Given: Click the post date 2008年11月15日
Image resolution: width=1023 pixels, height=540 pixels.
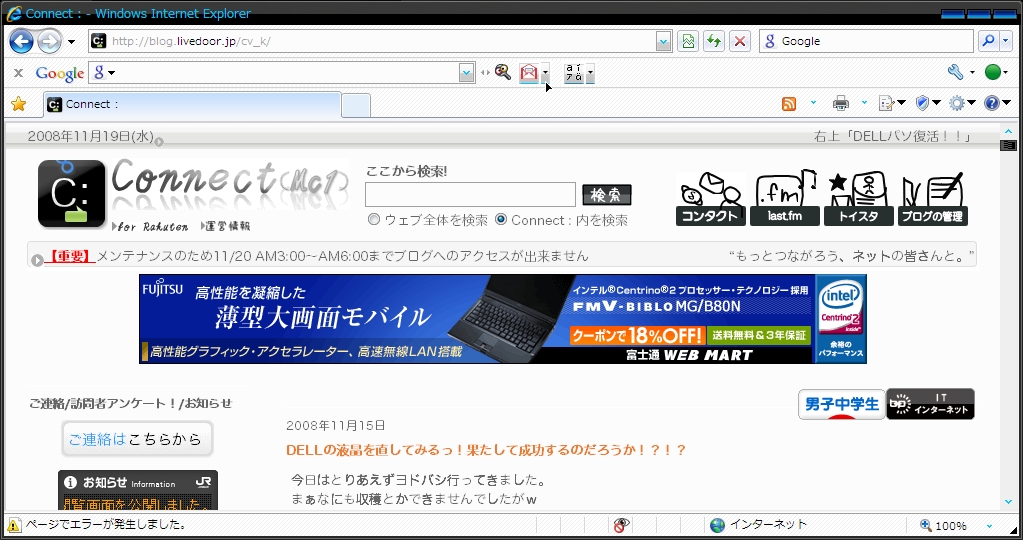Looking at the screenshot, I should point(335,426).
